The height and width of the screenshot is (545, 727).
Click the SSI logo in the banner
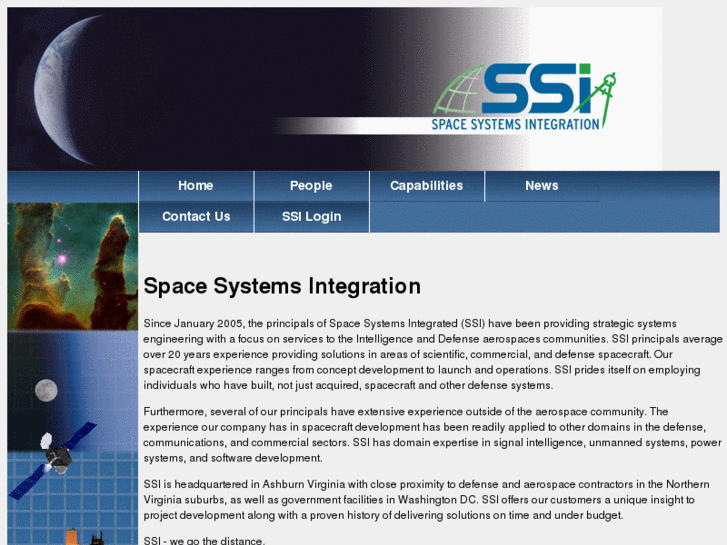(x=524, y=96)
